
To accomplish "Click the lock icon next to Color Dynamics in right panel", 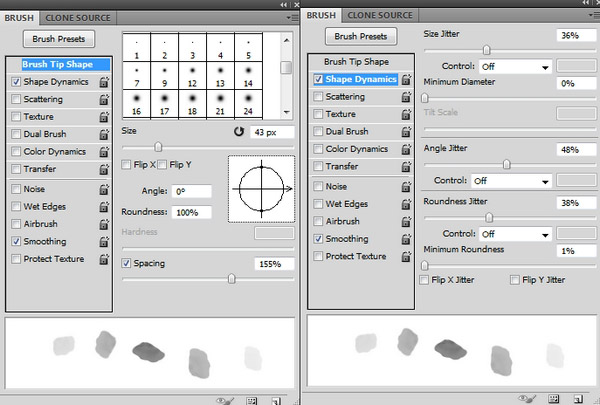I will [406, 149].
